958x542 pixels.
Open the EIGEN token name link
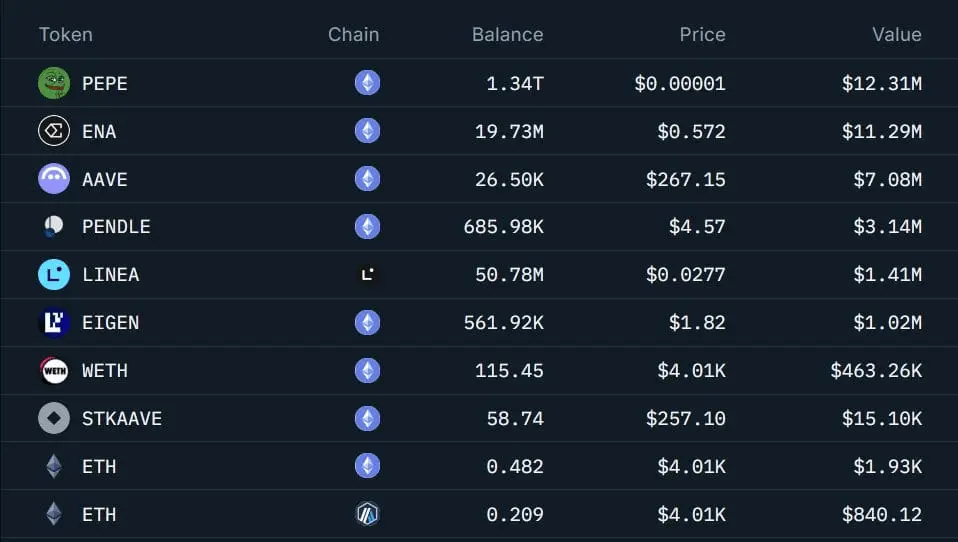tap(111, 323)
